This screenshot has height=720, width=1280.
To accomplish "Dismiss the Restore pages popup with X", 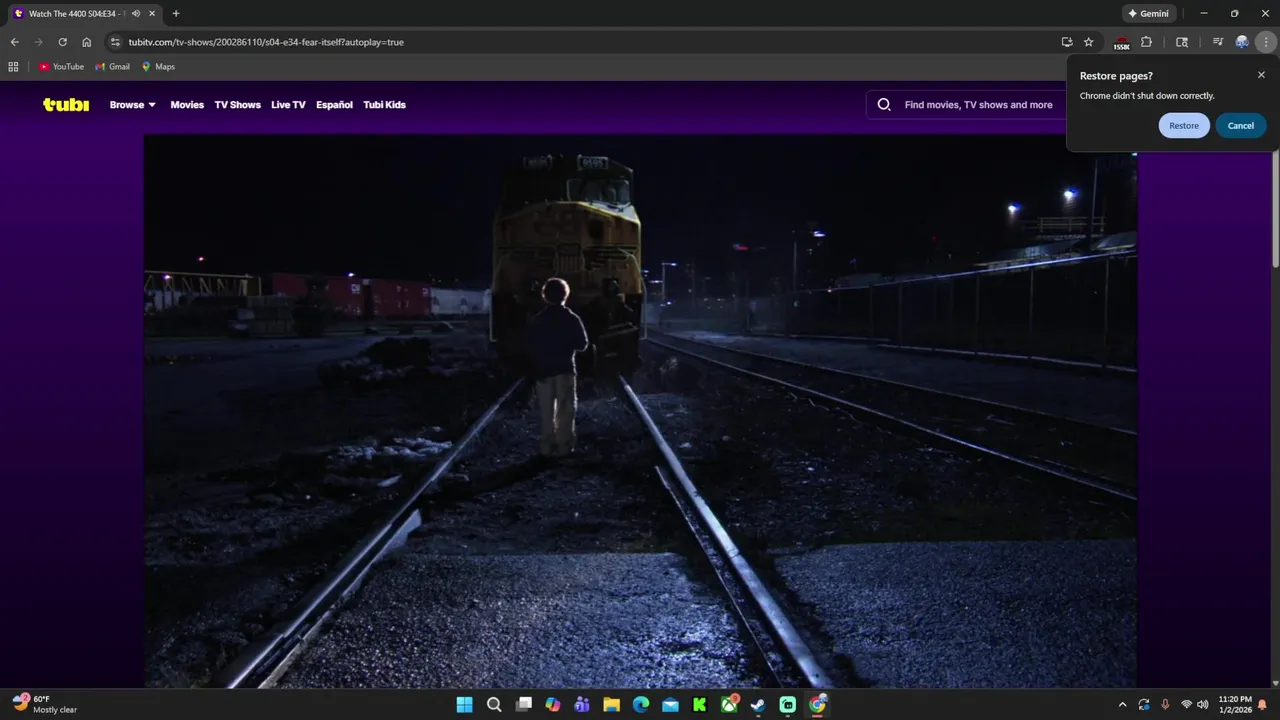I will coord(1261,75).
